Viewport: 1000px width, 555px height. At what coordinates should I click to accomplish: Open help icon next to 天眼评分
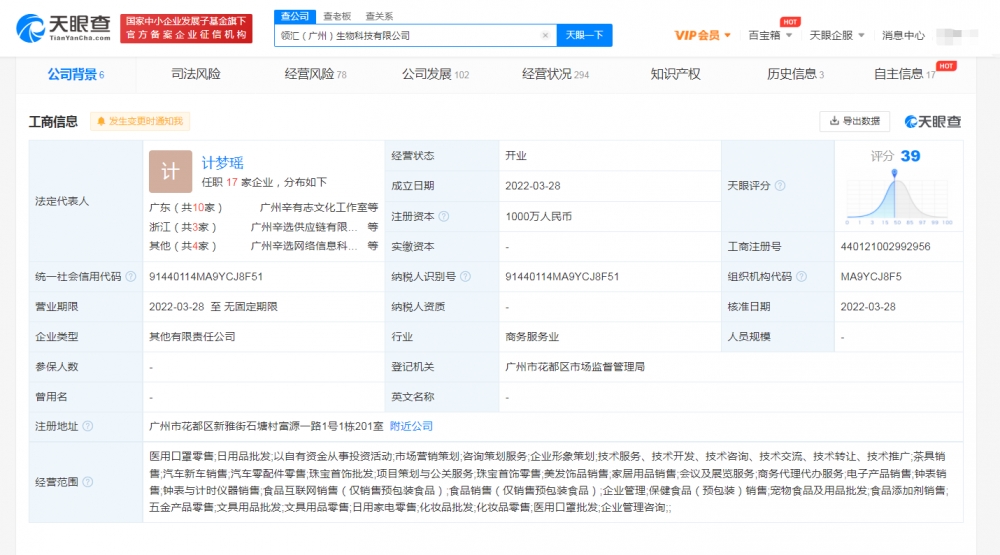[x=780, y=186]
